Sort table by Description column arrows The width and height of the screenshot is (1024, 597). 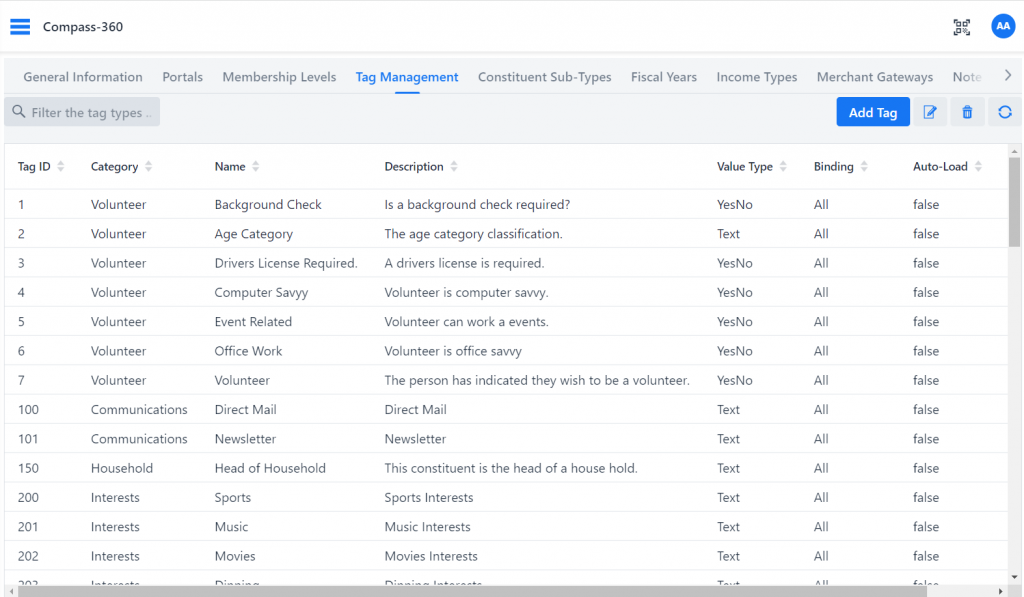[454, 166]
